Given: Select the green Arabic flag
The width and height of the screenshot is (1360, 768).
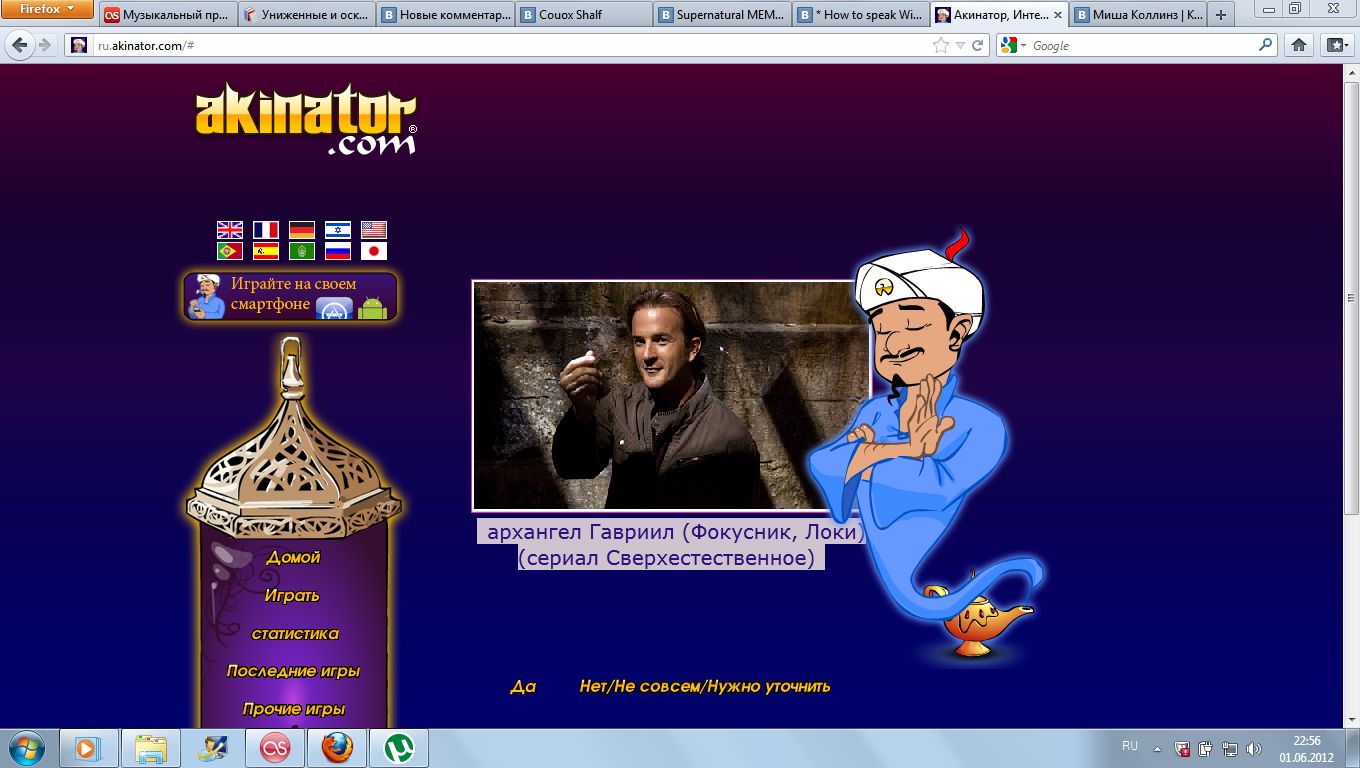Looking at the screenshot, I should pyautogui.click(x=302, y=251).
